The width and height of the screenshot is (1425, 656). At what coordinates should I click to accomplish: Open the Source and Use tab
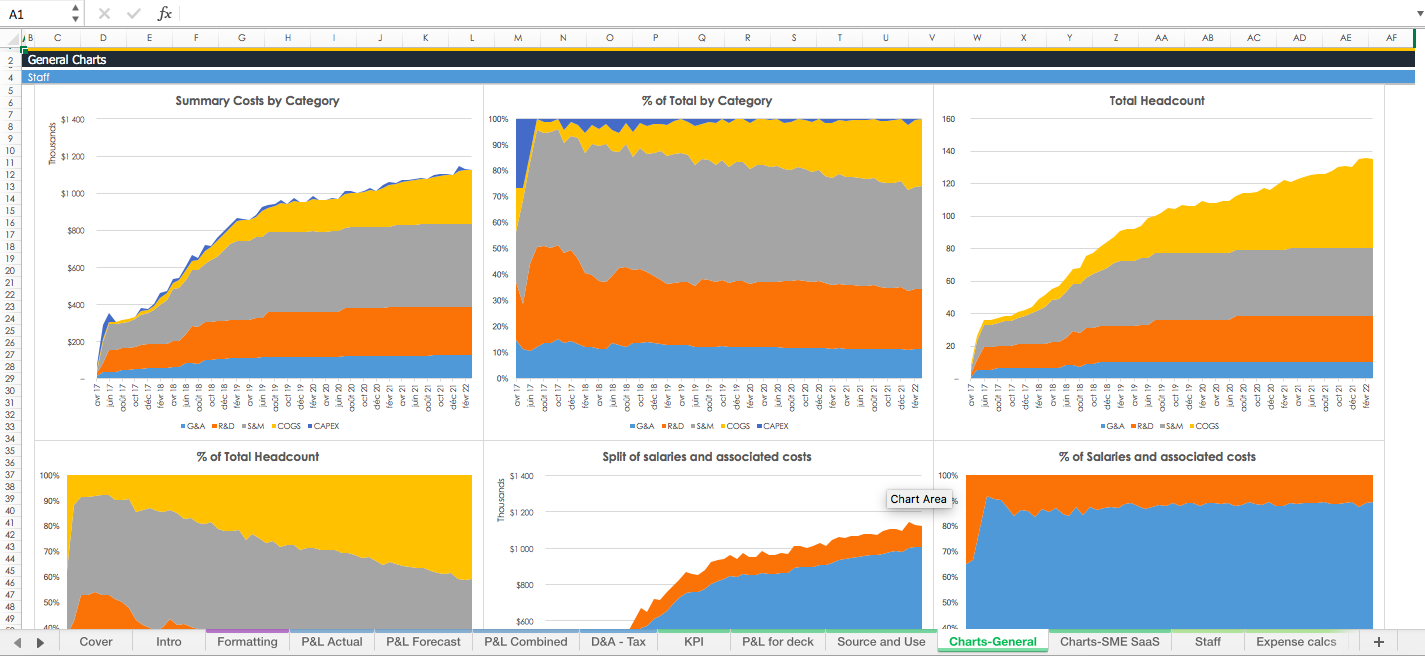tap(881, 642)
